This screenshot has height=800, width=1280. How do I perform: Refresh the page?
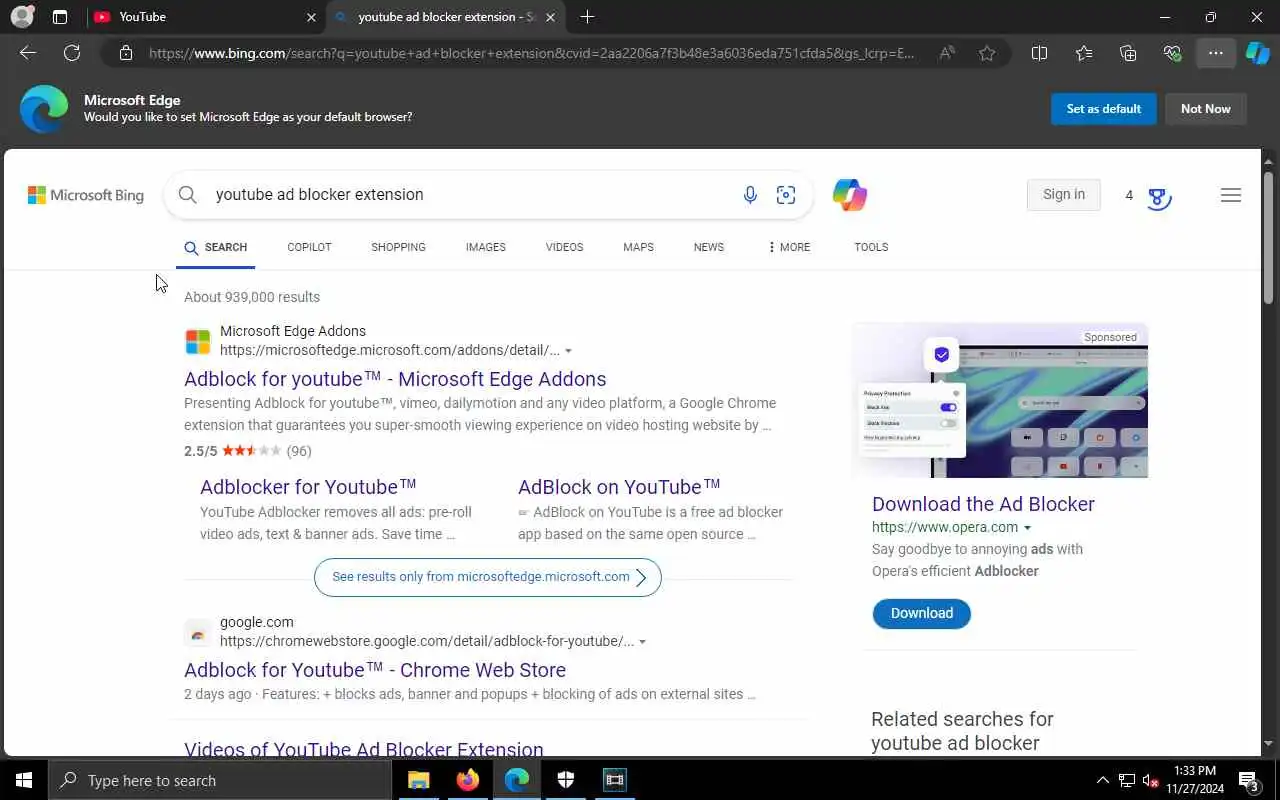(72, 53)
